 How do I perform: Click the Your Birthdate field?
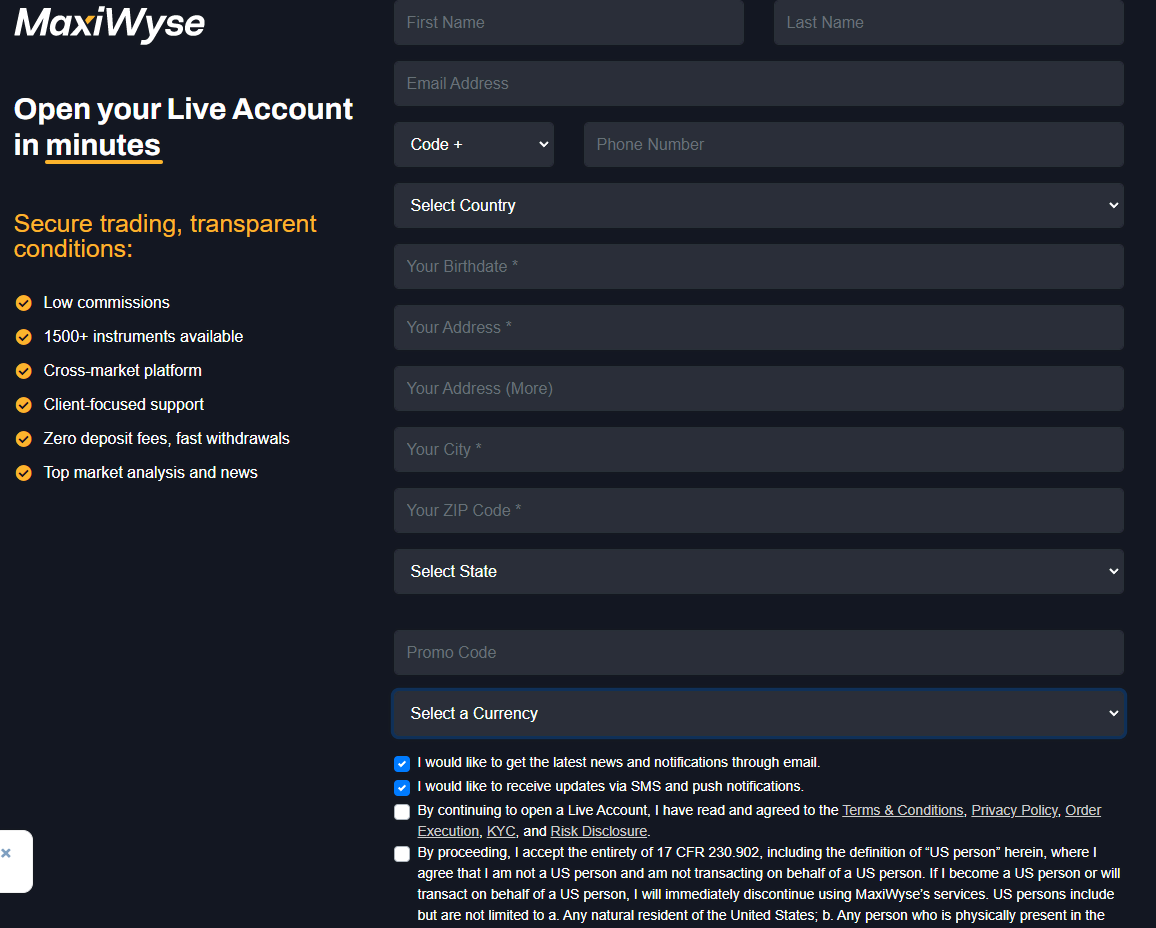tap(759, 267)
